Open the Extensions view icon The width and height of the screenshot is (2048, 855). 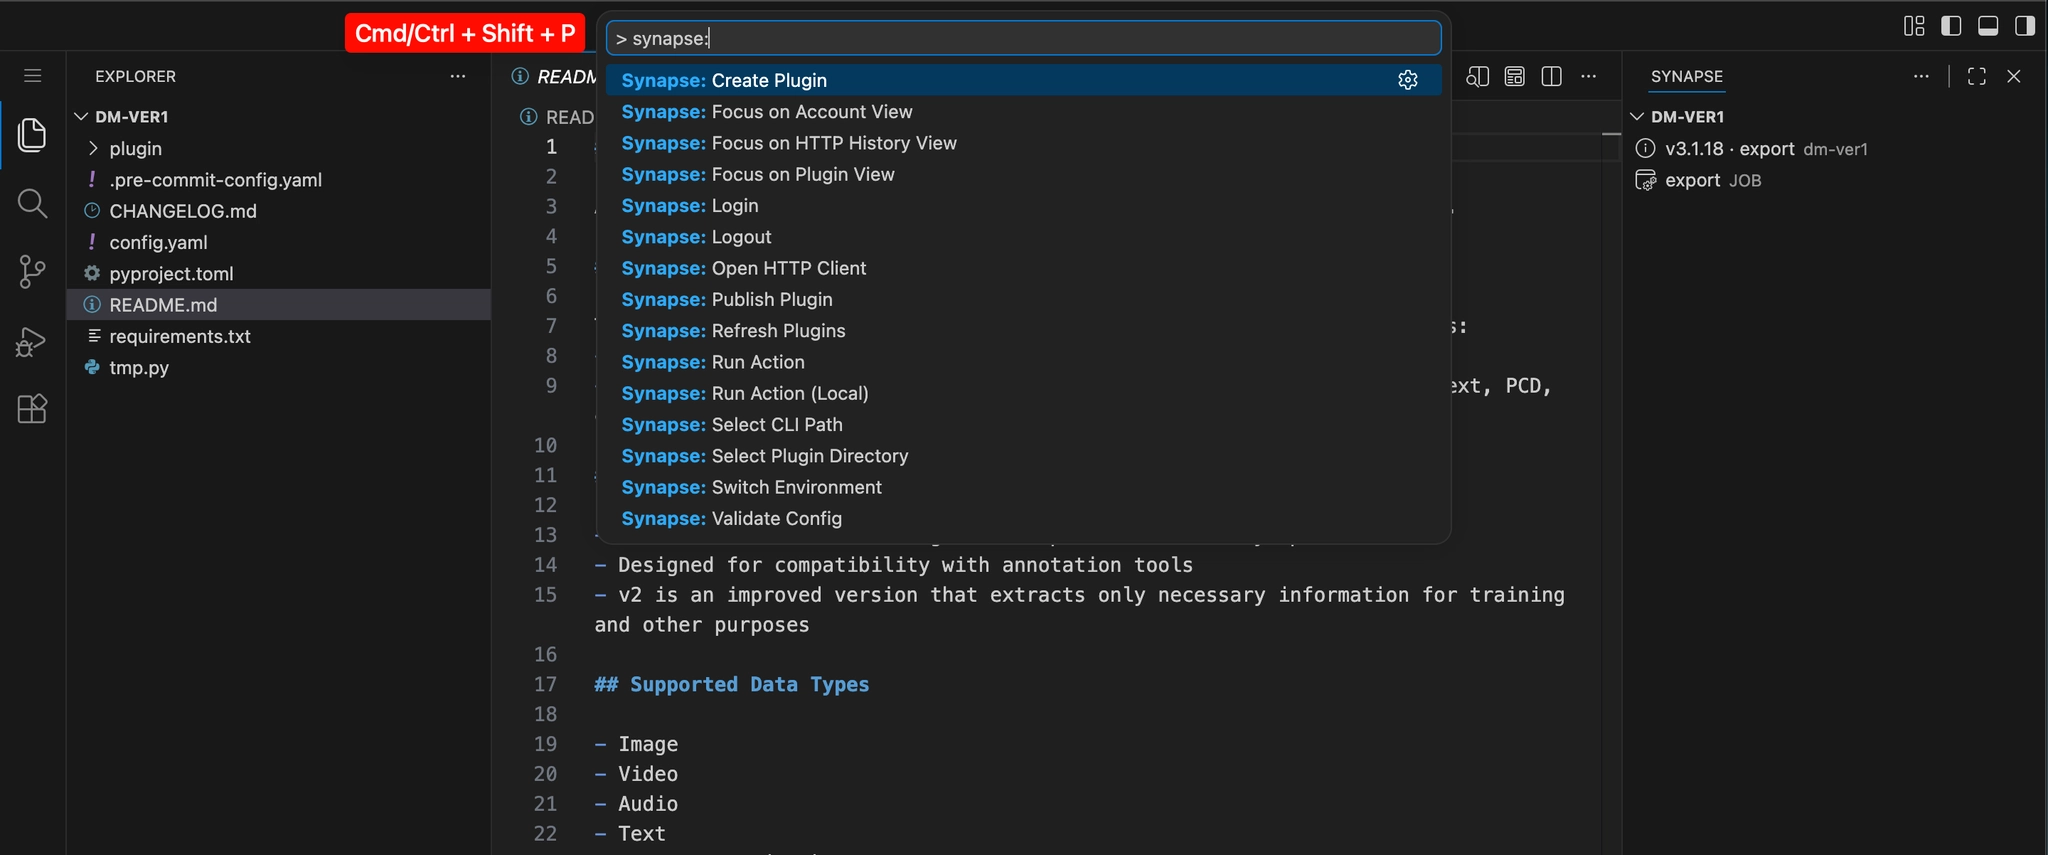coord(32,409)
